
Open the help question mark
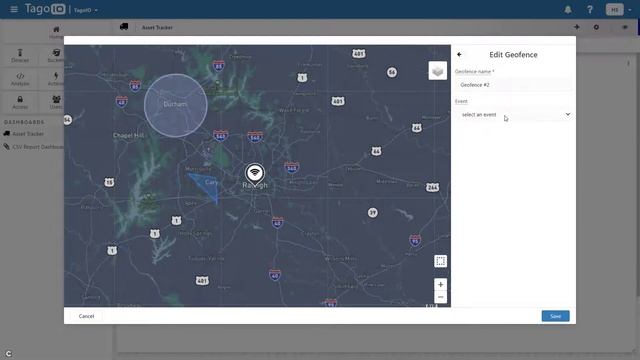(590, 9)
